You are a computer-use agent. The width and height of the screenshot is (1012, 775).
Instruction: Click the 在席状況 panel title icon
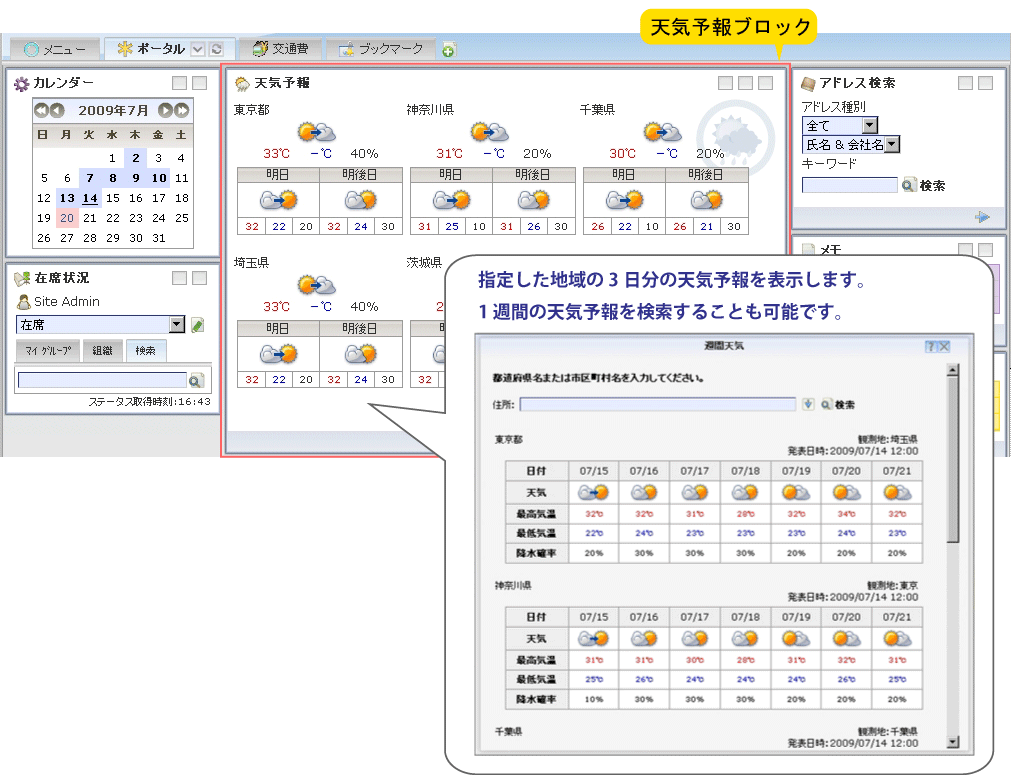(x=22, y=278)
